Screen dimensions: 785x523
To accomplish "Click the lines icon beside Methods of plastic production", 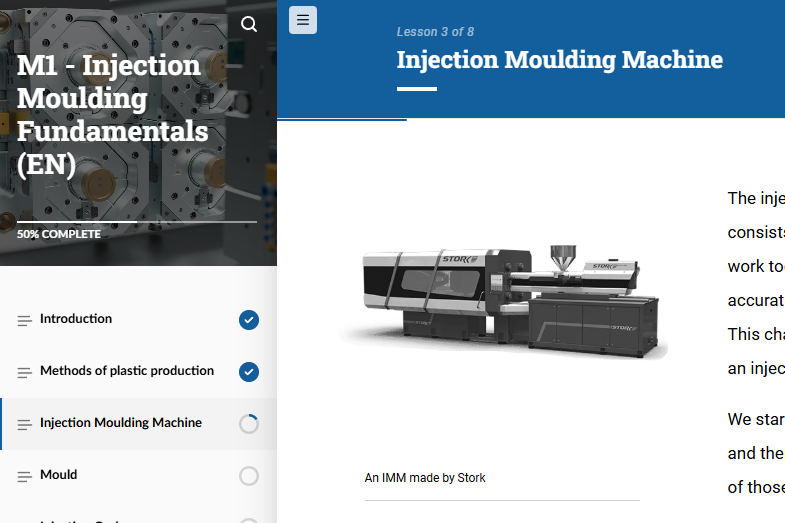I will pyautogui.click(x=24, y=372).
